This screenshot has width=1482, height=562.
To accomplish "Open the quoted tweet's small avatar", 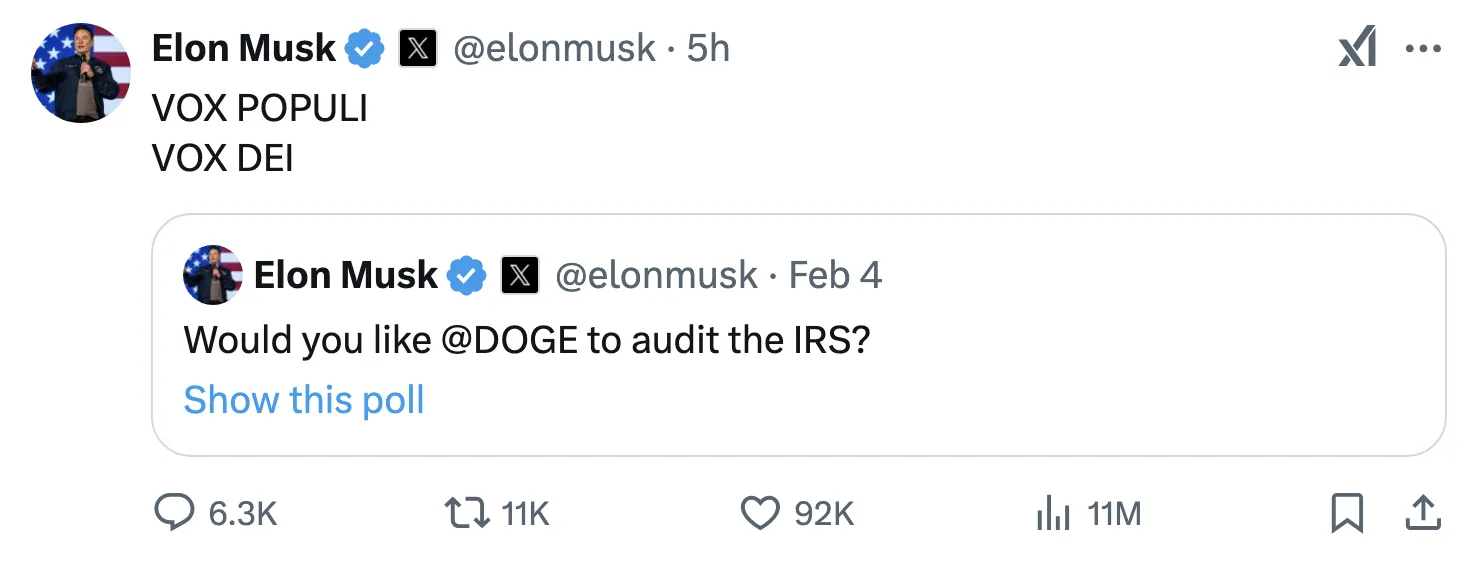I will (x=213, y=275).
